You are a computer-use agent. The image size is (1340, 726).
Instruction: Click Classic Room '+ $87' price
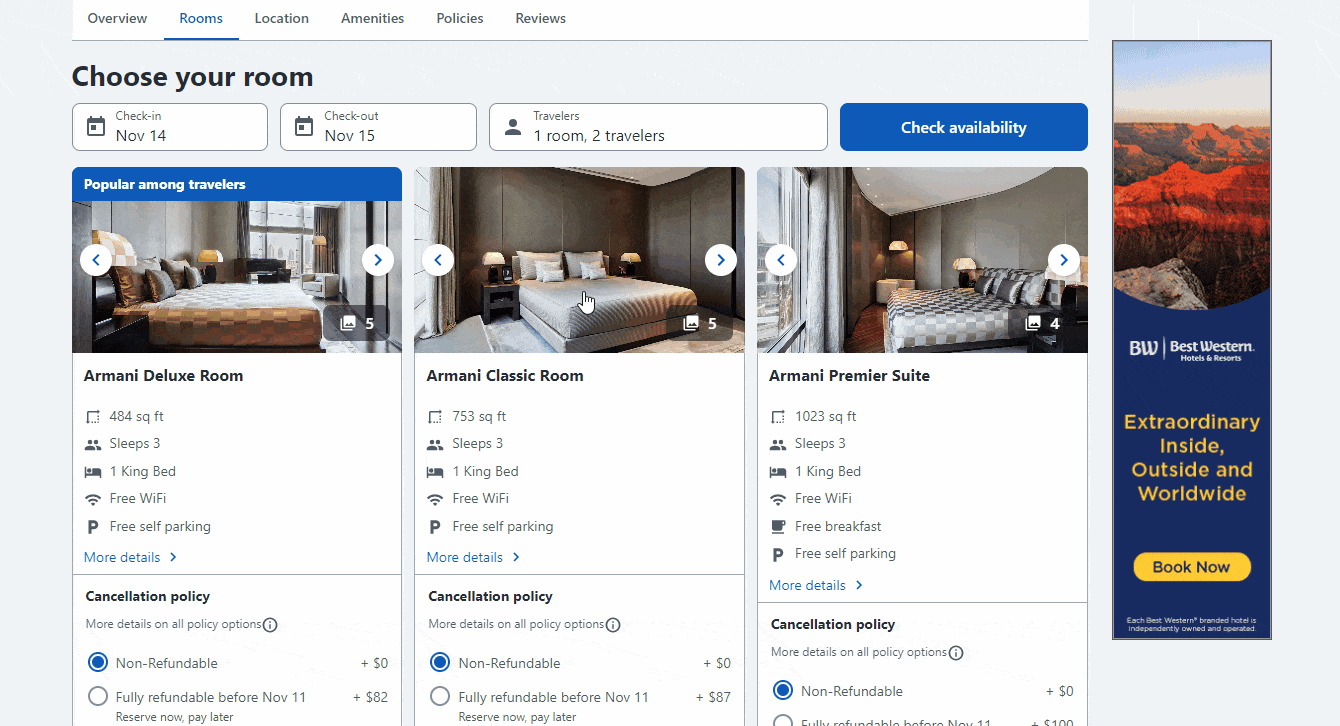coord(713,697)
